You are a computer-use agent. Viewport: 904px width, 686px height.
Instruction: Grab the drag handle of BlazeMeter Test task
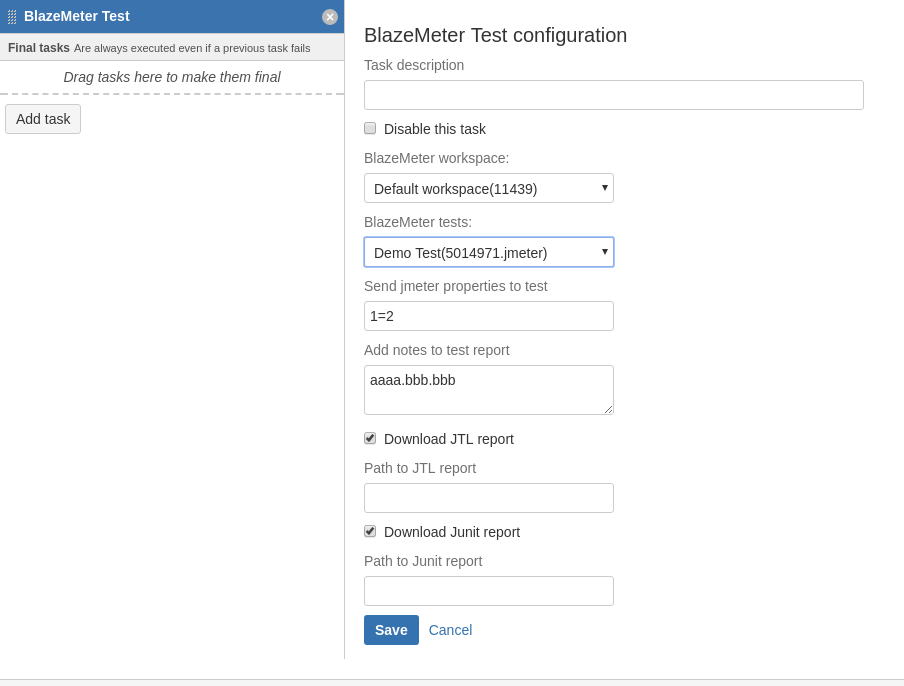(x=12, y=17)
